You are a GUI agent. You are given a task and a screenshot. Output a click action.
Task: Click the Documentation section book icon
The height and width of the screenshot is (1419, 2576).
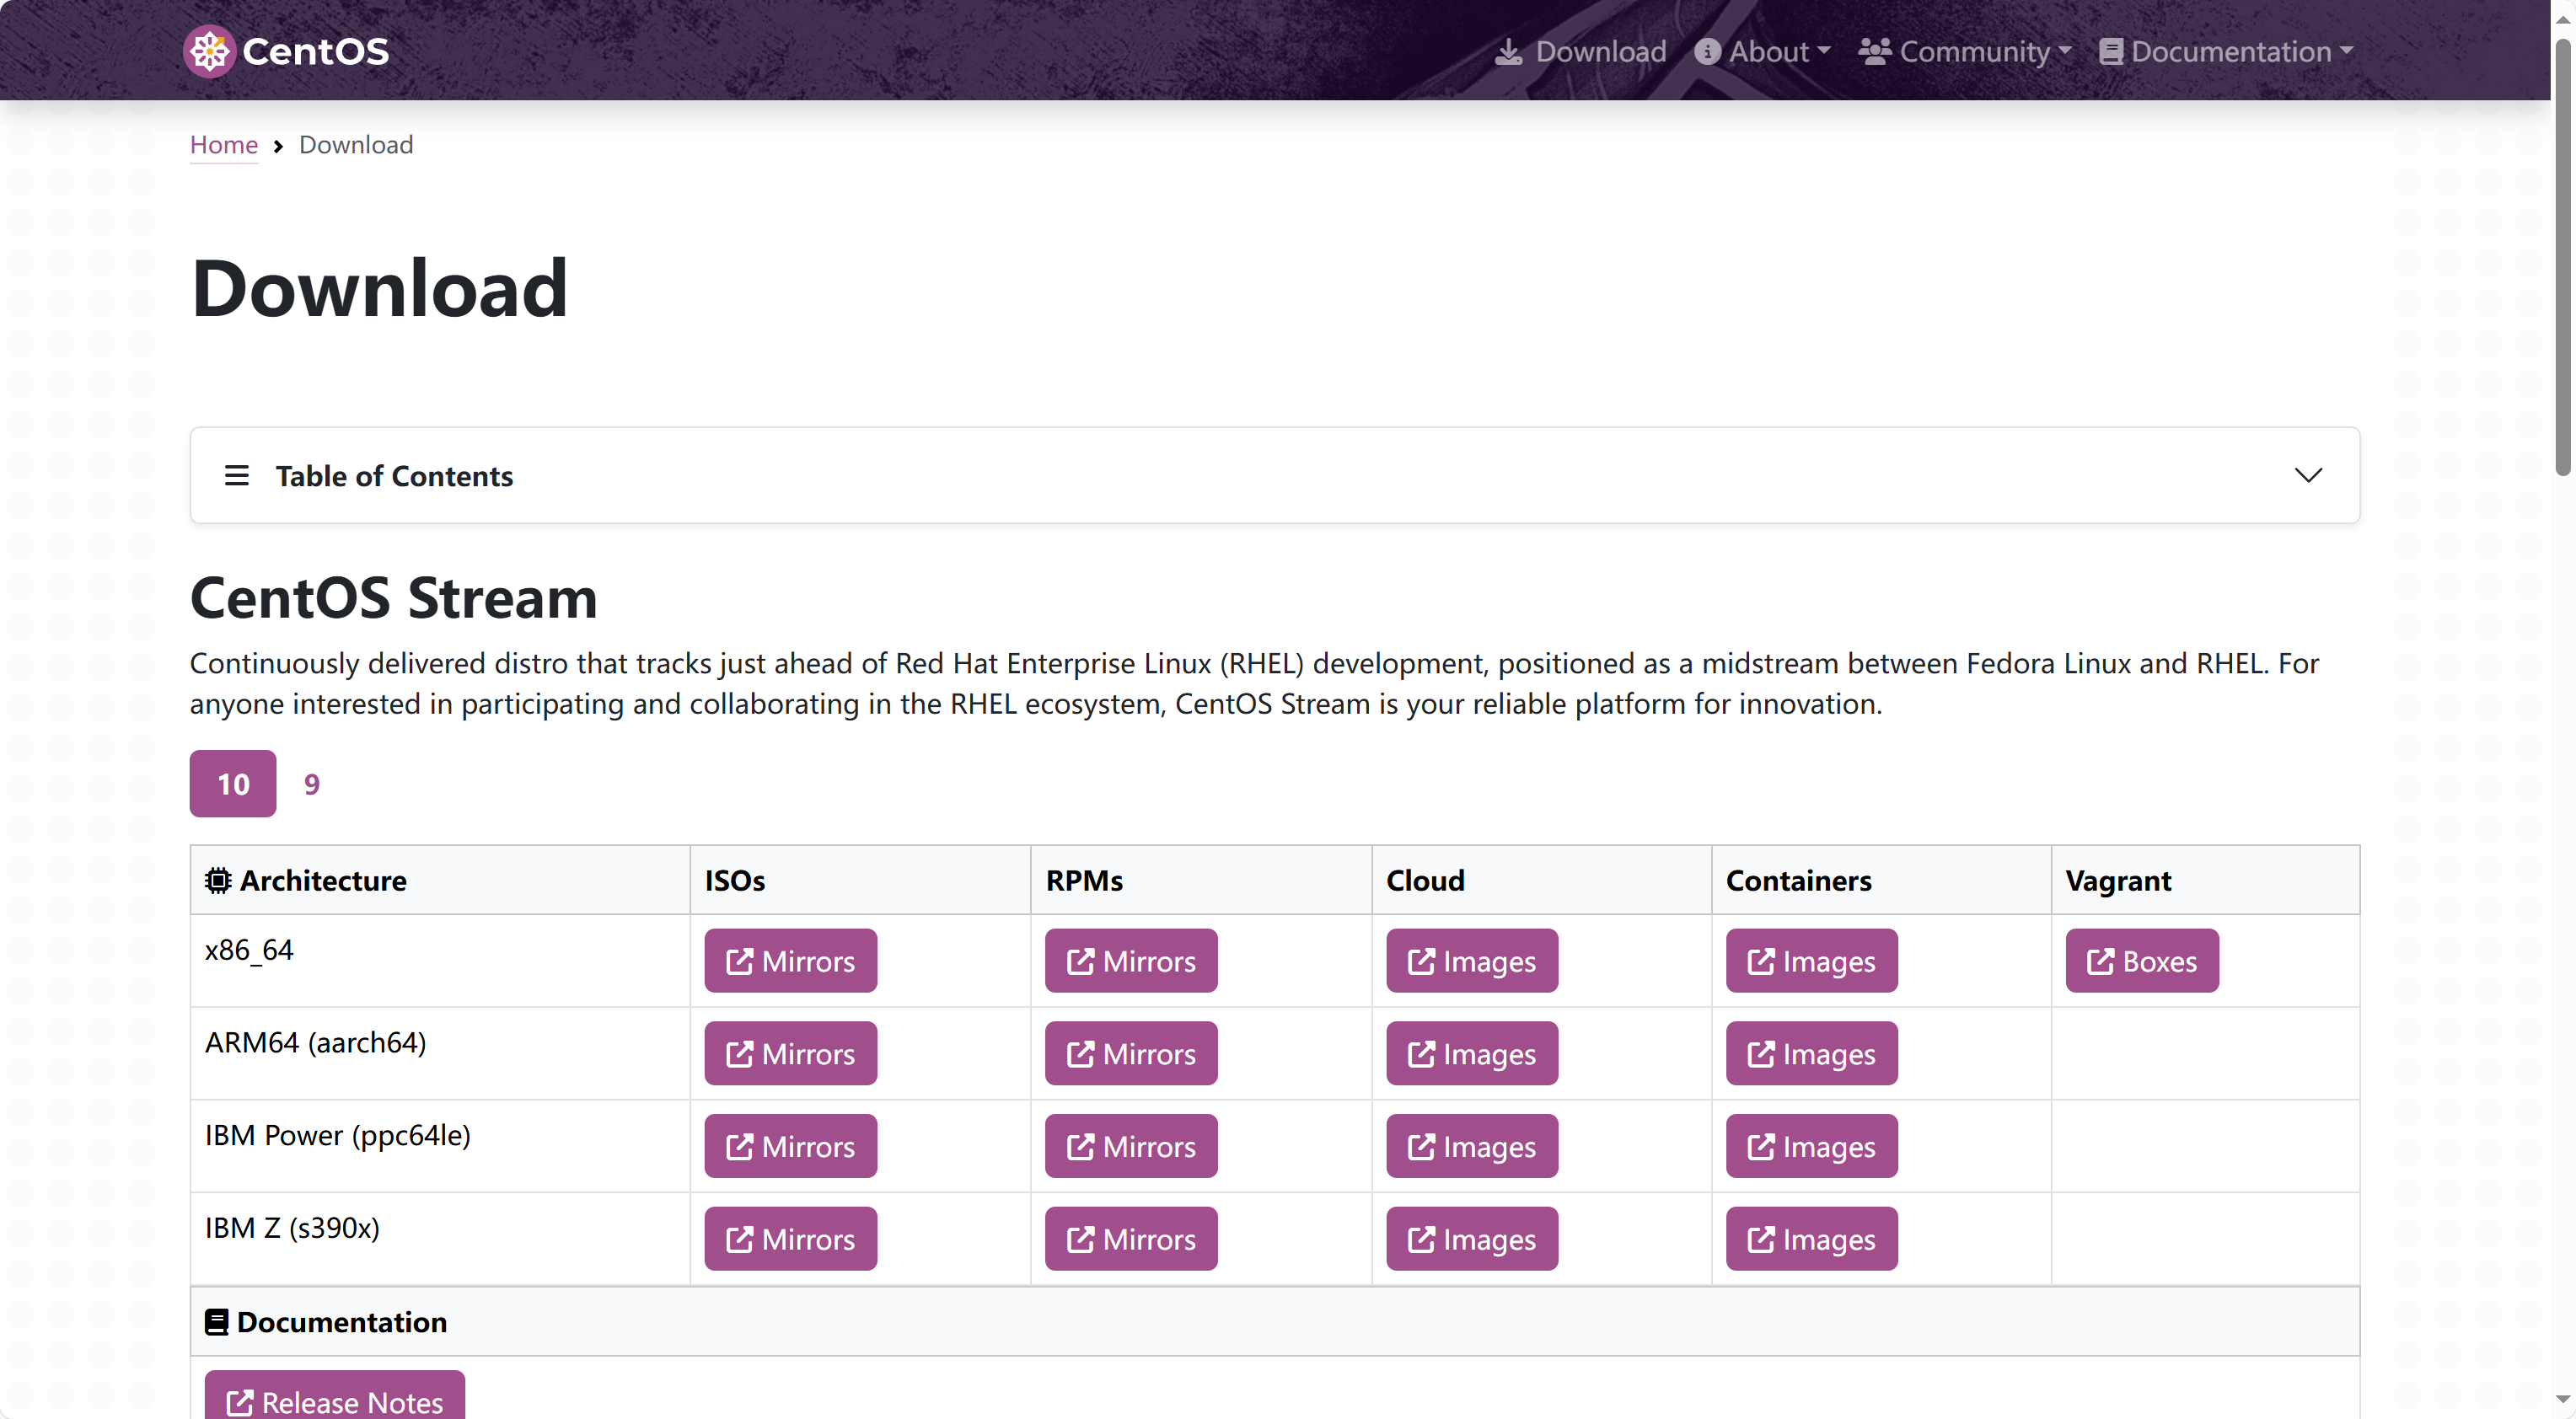217,1322
